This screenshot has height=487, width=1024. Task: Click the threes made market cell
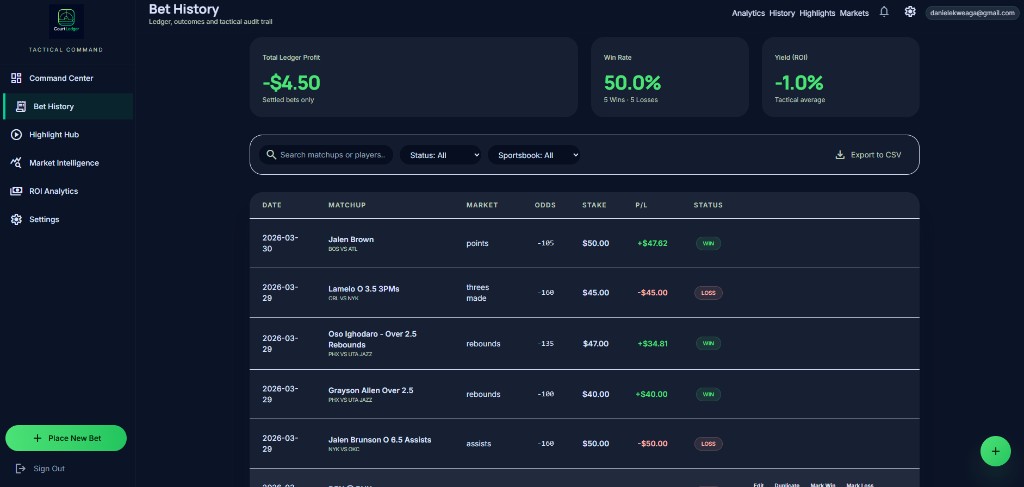[x=477, y=293]
